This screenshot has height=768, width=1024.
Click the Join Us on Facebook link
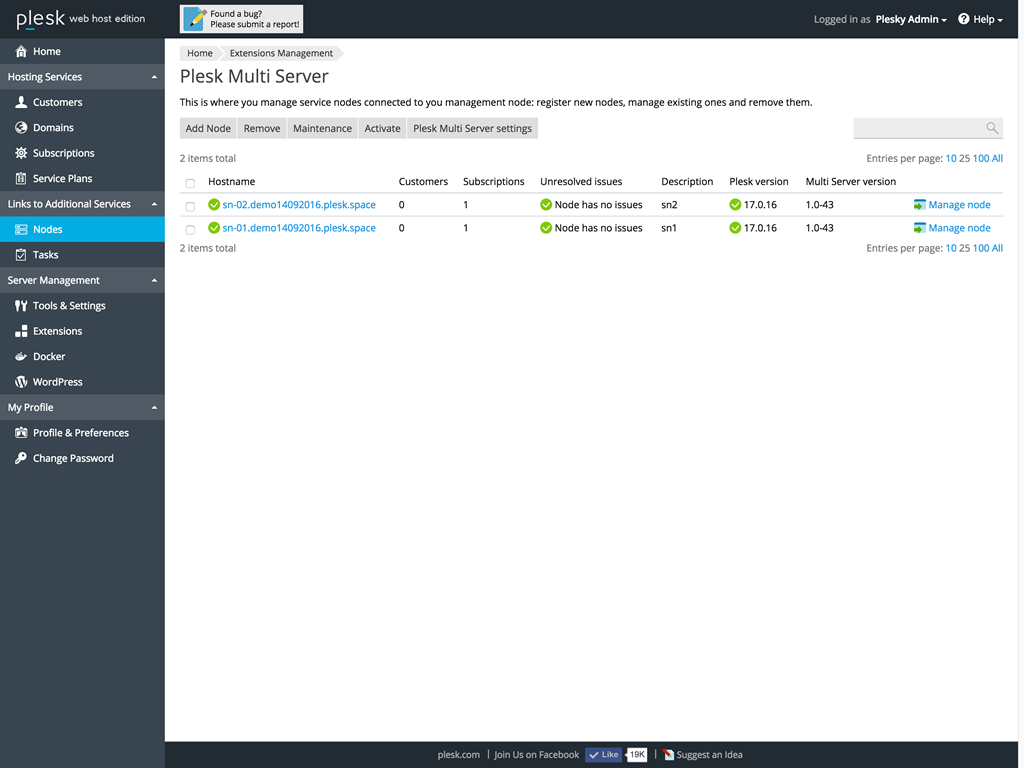click(537, 755)
